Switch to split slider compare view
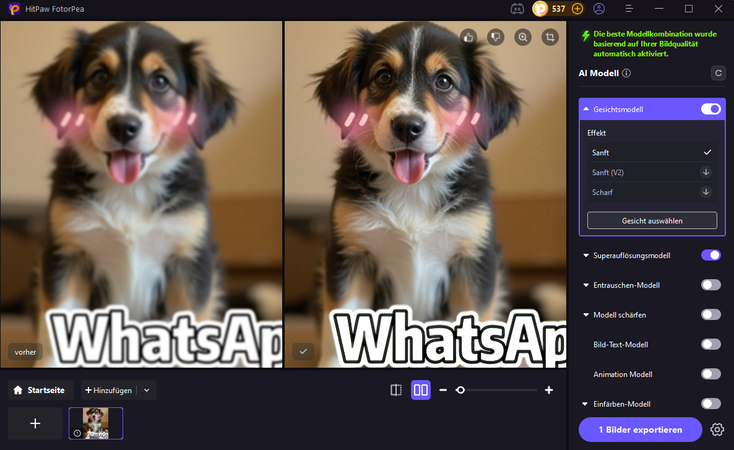Viewport: 734px width, 450px height. pos(396,390)
